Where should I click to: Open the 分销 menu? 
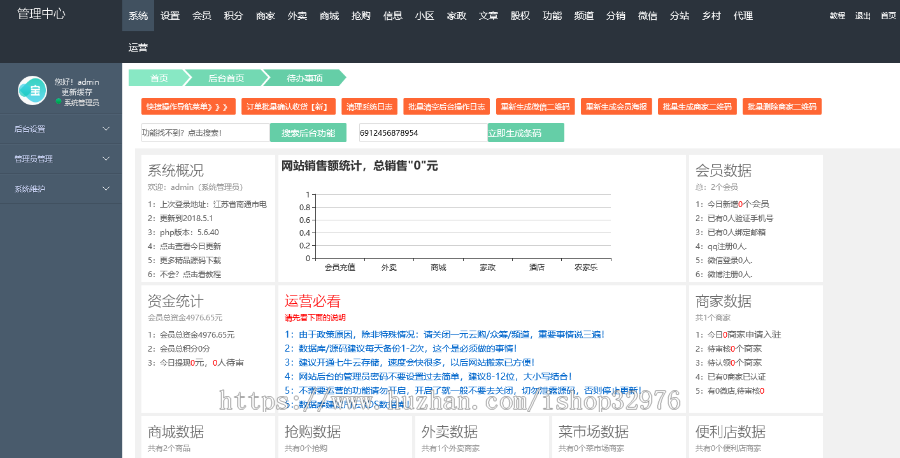(x=615, y=15)
